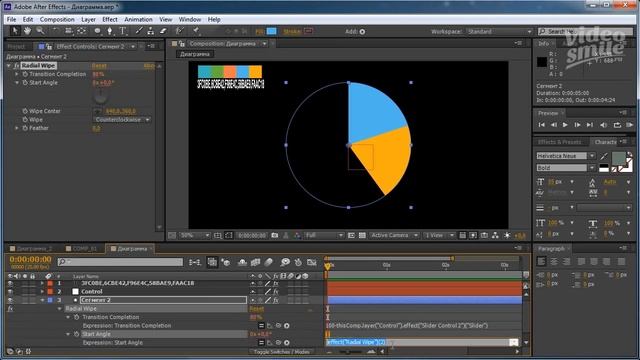This screenshot has width=640, height=360.
Task: Toggle hide shy layers button
Action: 242,262
